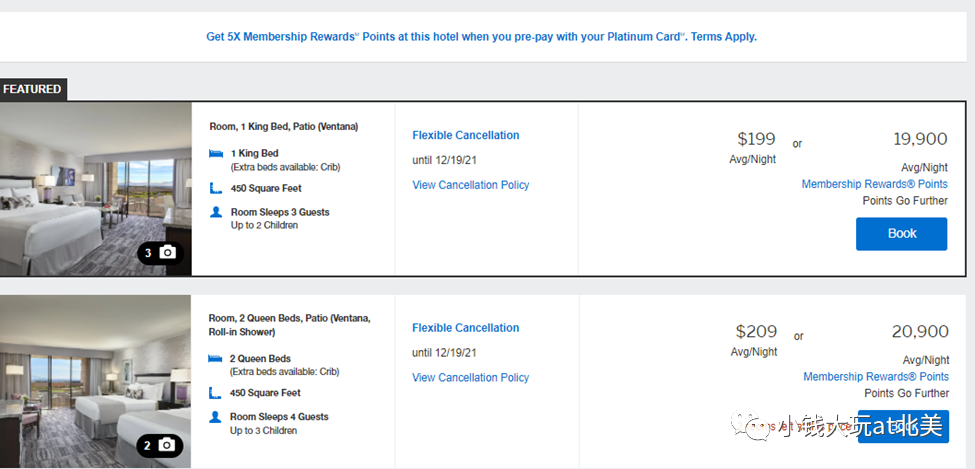Screen dimensions: 975x469
Task: Open photo gallery camera icon on King room
Action: click(167, 253)
